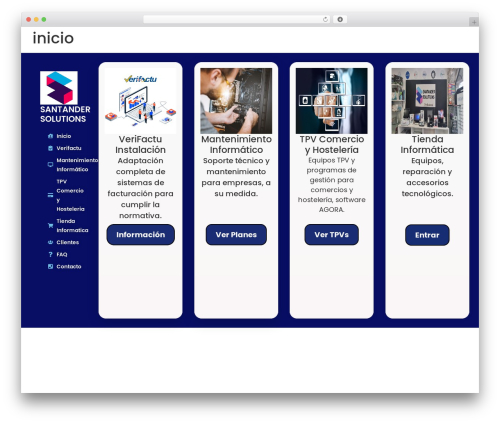Screen dimensions: 500x423
Task: Click the monitor icon for Mantenimiento Informático
Action: click(x=50, y=165)
